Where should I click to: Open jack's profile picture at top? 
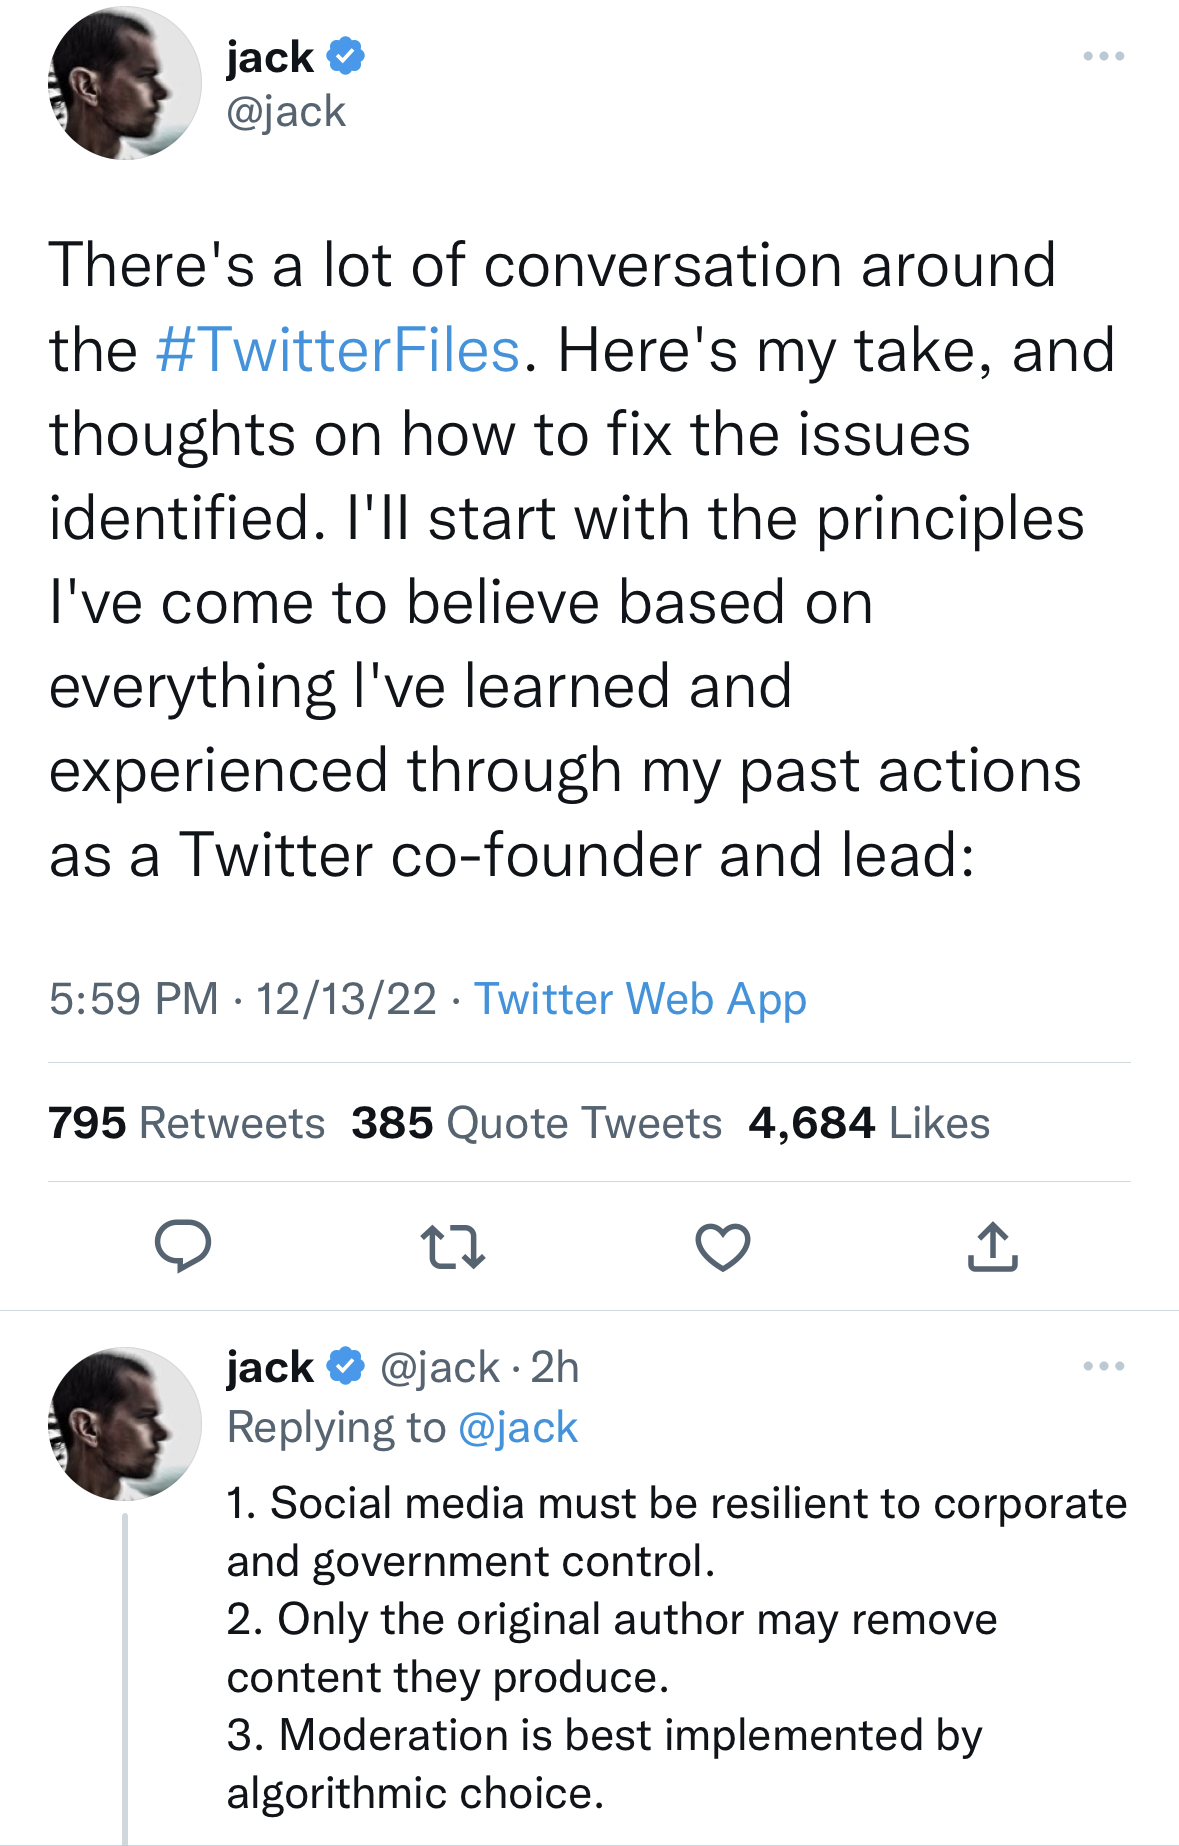coord(125,83)
